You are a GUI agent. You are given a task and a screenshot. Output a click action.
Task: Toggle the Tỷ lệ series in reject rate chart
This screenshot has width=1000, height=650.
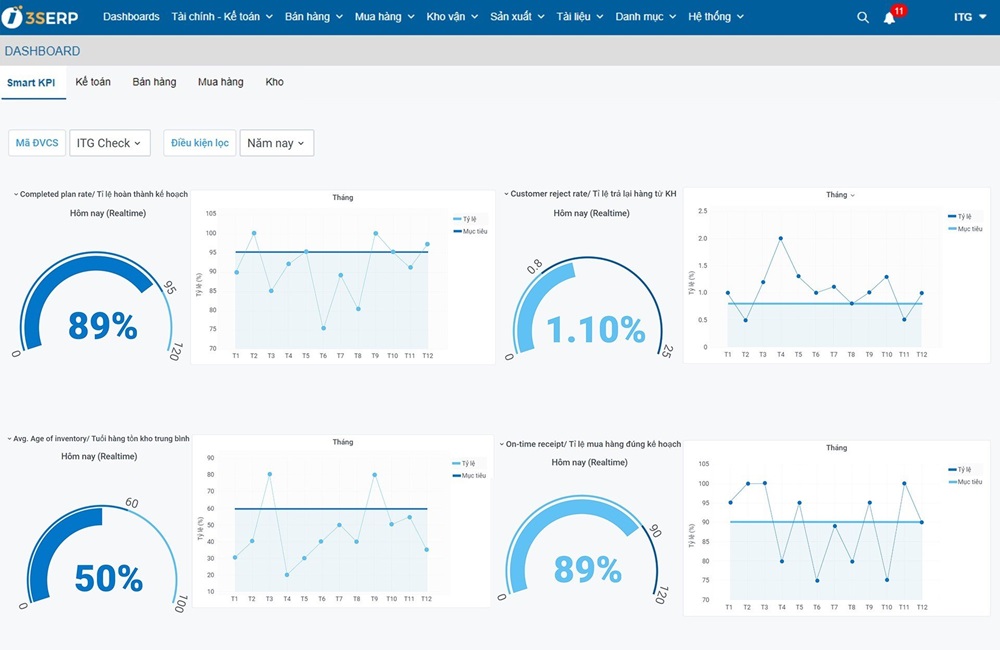coord(964,214)
